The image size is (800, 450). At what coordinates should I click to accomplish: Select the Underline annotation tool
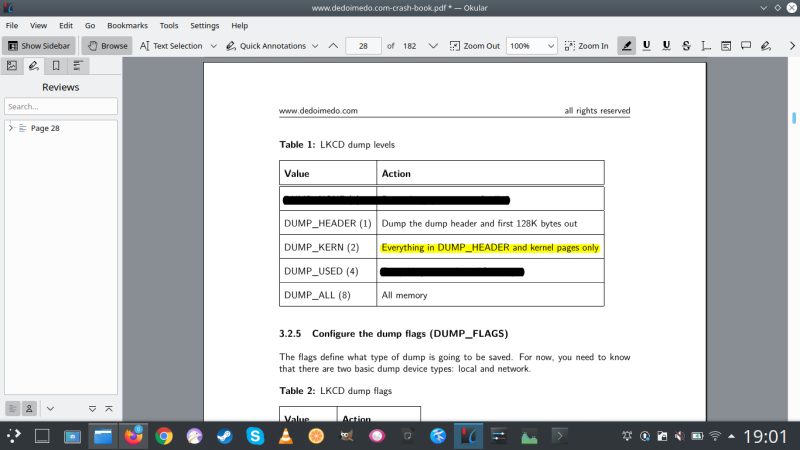point(646,46)
